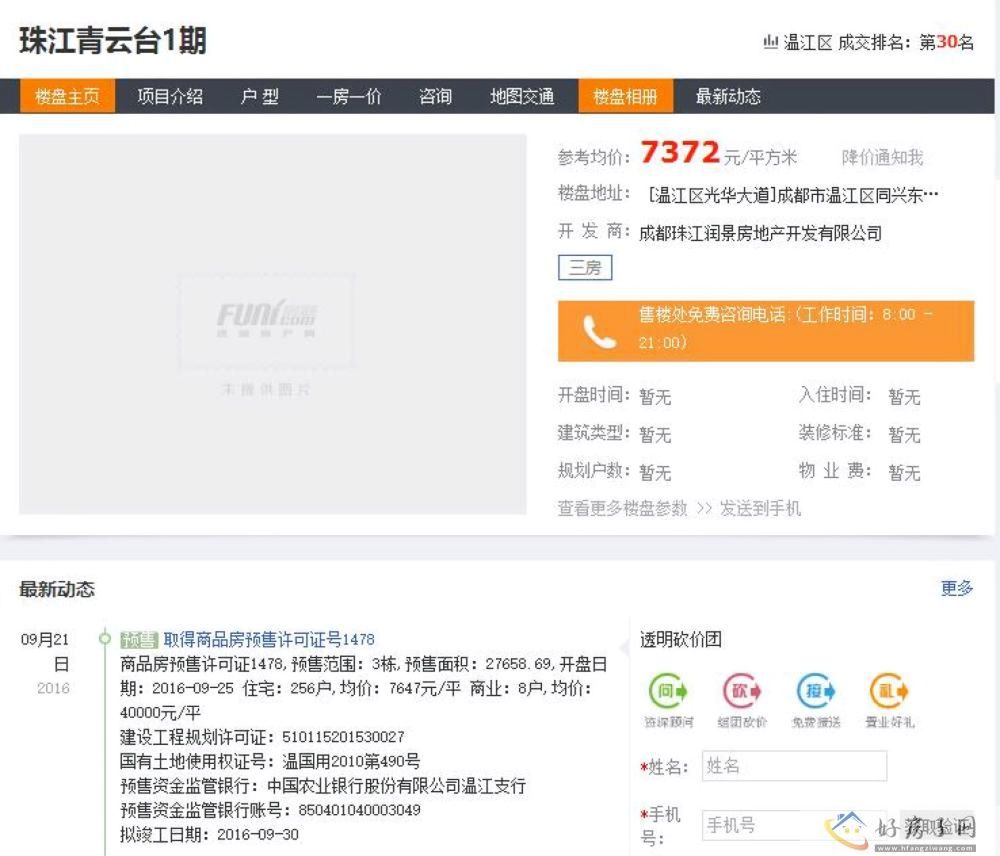Click 发送到手机 link
Screen dimensions: 1000x856
coord(760,508)
